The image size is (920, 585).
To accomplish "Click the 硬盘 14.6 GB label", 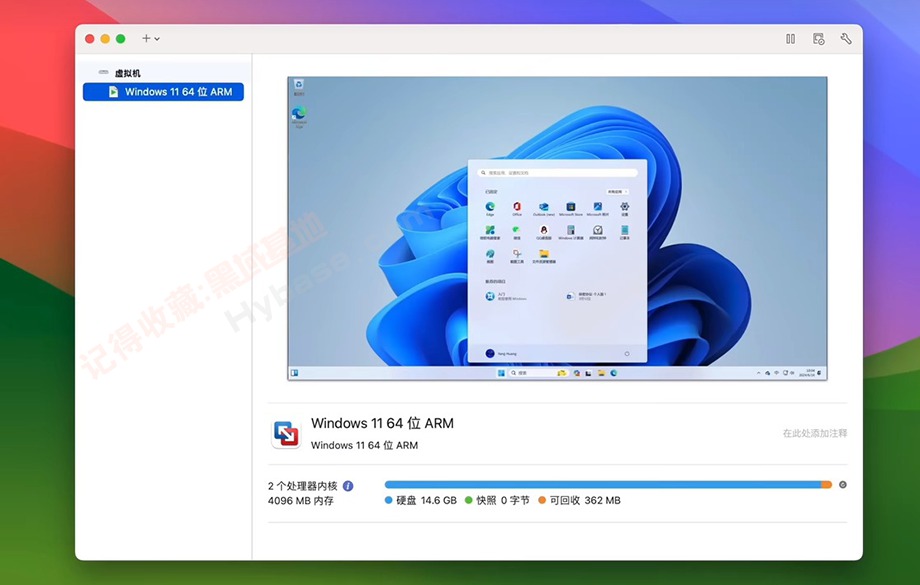I will [x=426, y=501].
